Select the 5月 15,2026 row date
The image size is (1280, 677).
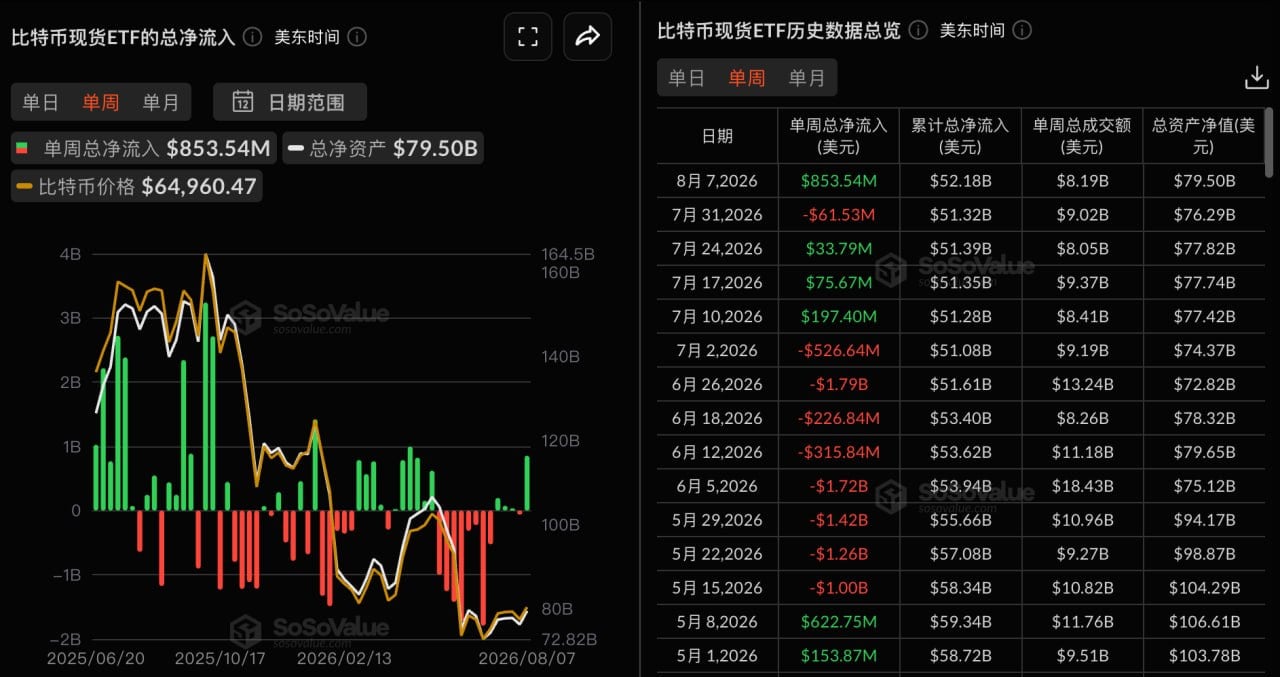coord(717,588)
